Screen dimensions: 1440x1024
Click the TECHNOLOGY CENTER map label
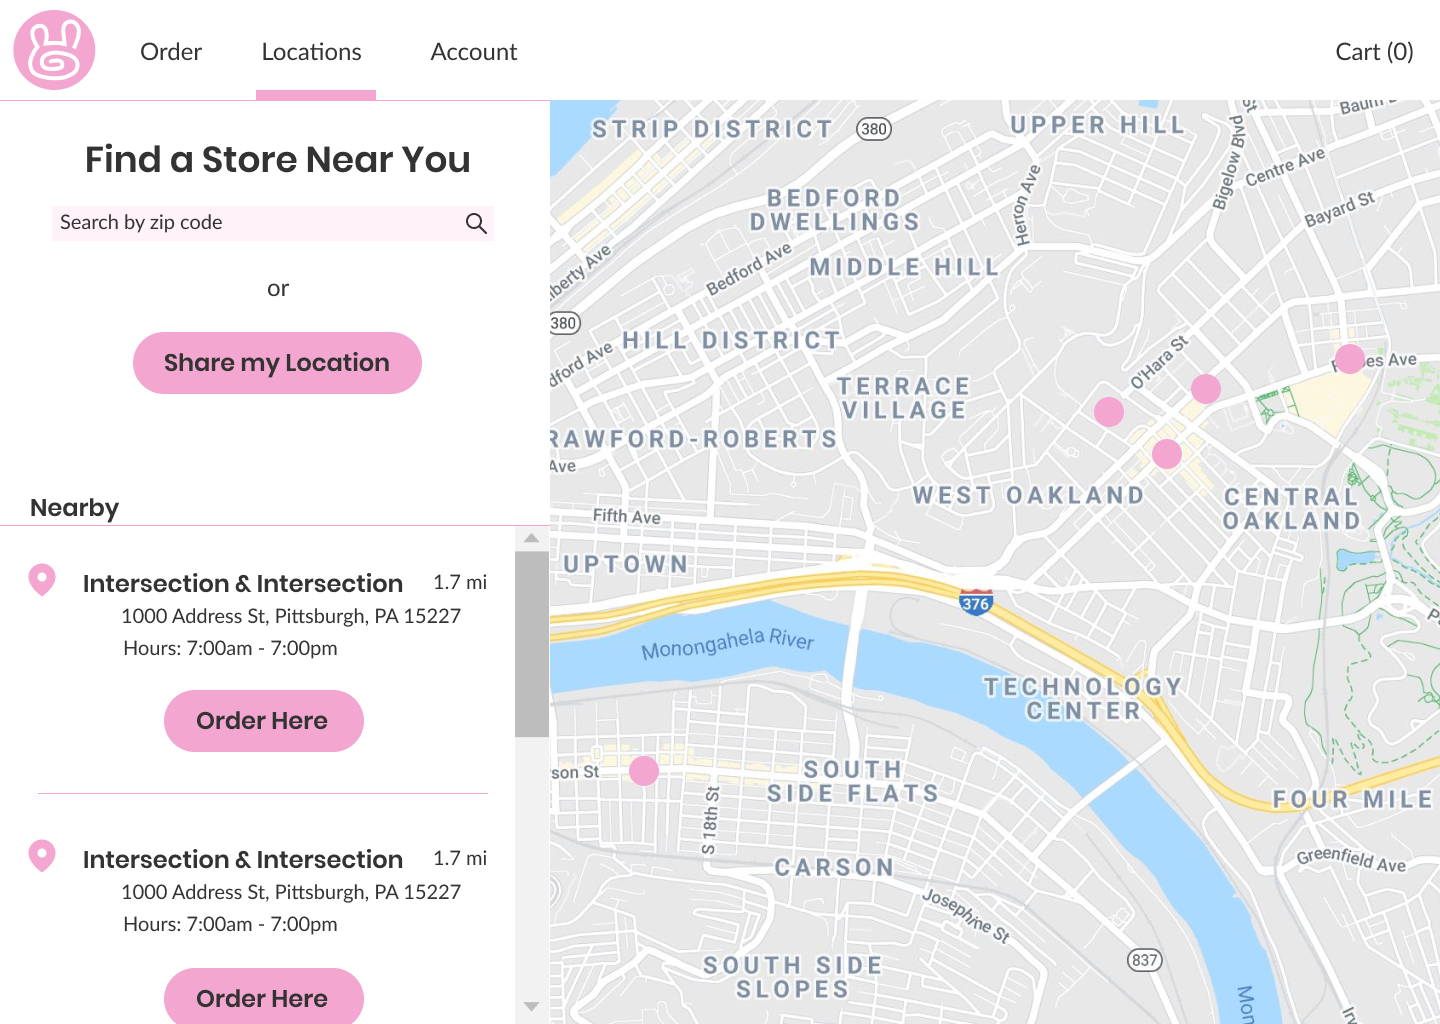click(1083, 698)
